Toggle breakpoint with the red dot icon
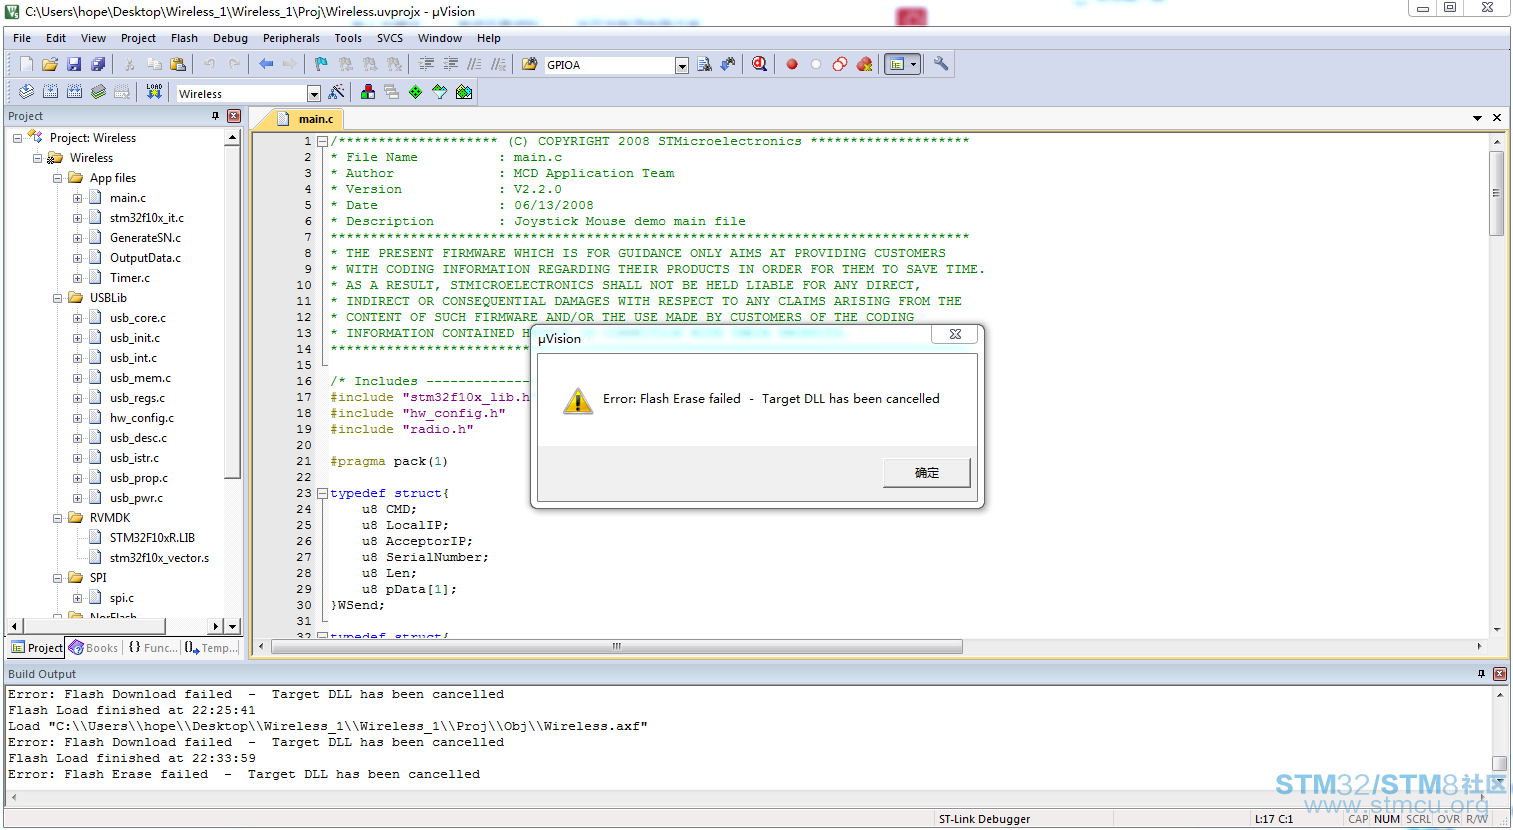The image size is (1513, 830). pyautogui.click(x=792, y=64)
